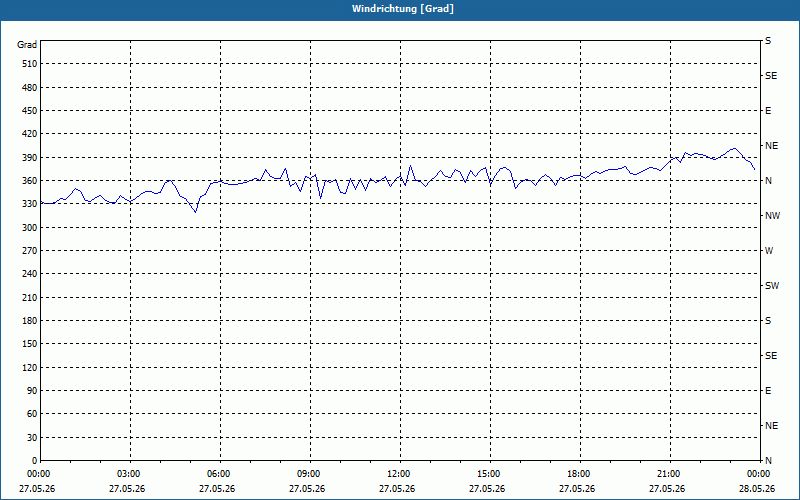Select the 480 value on the y-axis

click(x=30, y=88)
